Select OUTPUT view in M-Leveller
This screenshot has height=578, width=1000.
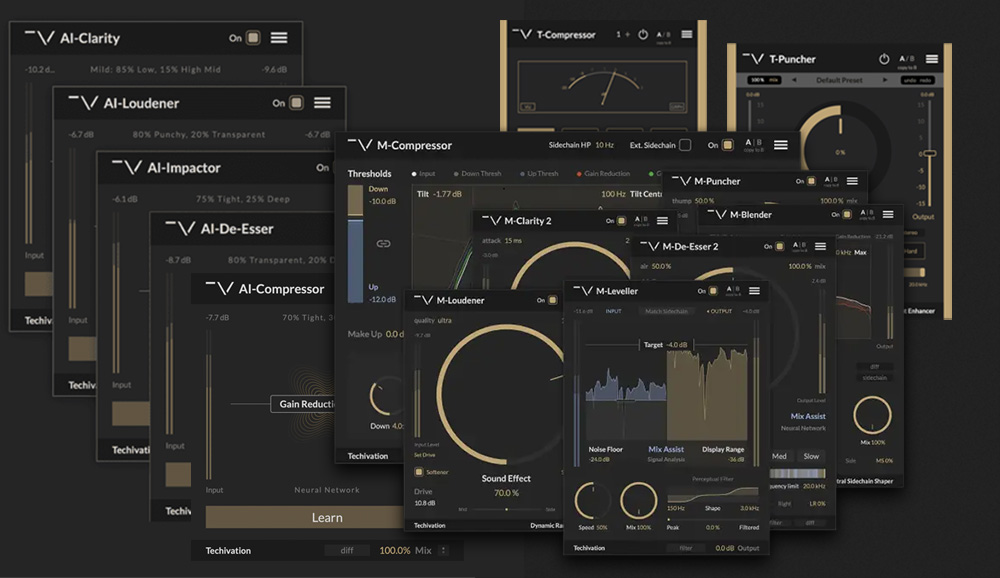click(720, 311)
